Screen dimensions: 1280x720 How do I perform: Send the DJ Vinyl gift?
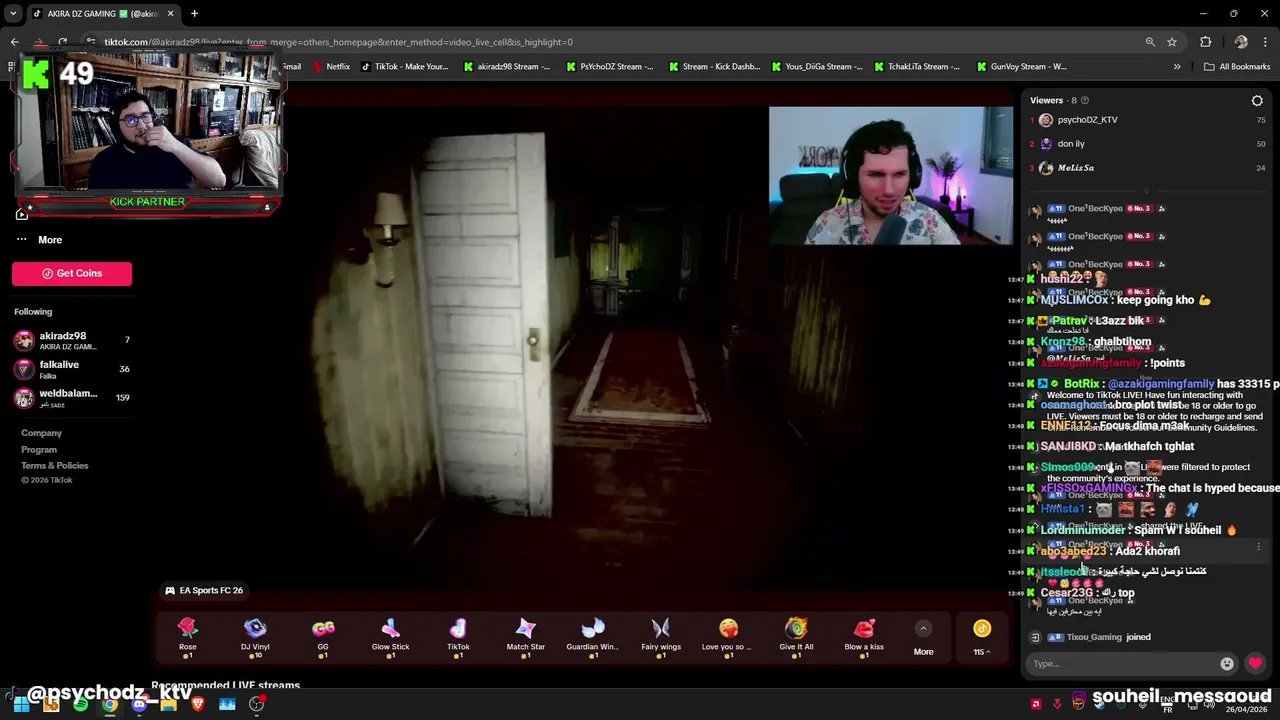pos(255,636)
